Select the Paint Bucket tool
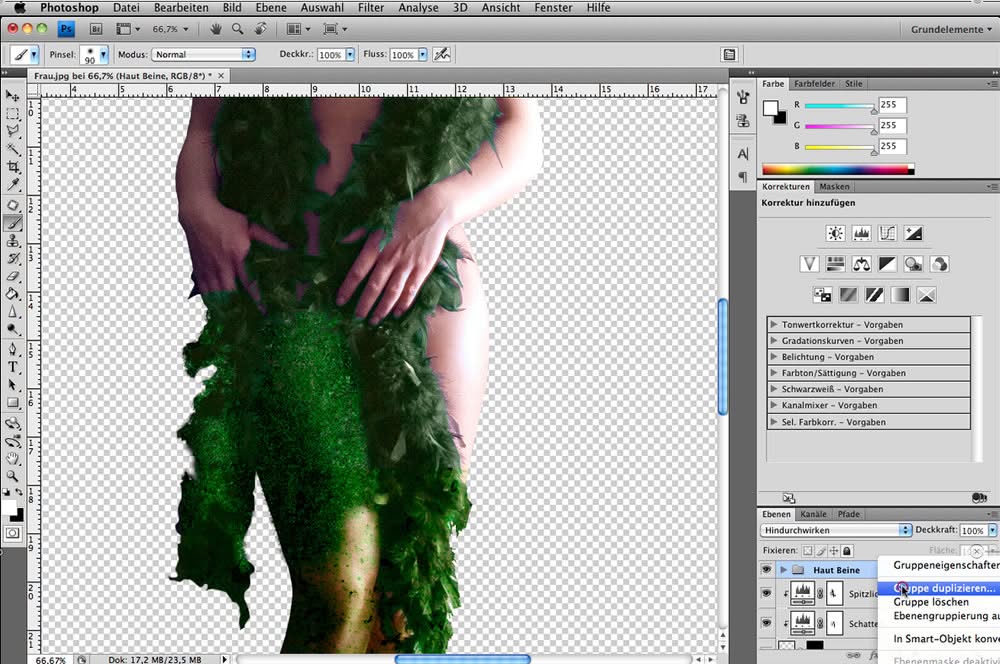Viewport: 1000px width, 664px height. pos(13,294)
